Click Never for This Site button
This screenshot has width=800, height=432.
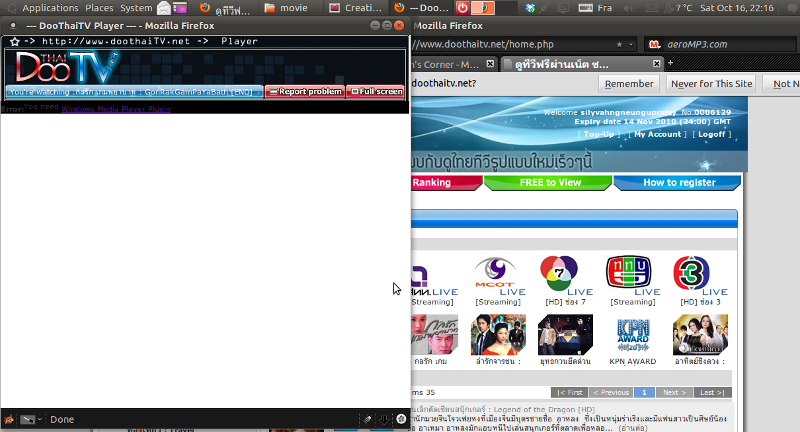pyautogui.click(x=711, y=84)
